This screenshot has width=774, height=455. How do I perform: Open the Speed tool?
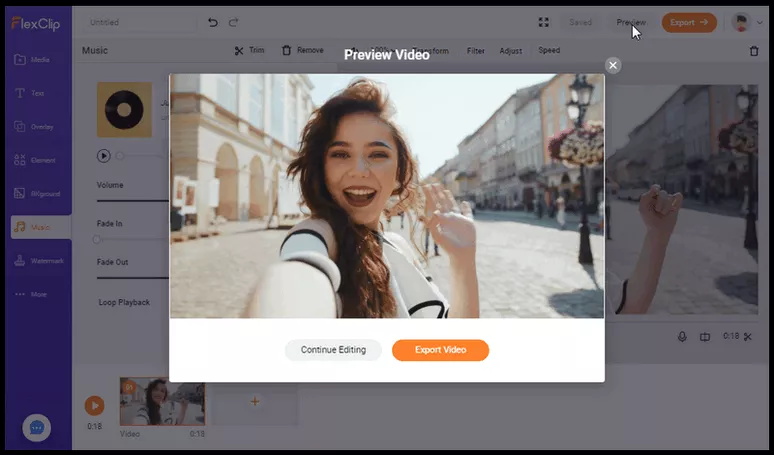click(x=549, y=50)
